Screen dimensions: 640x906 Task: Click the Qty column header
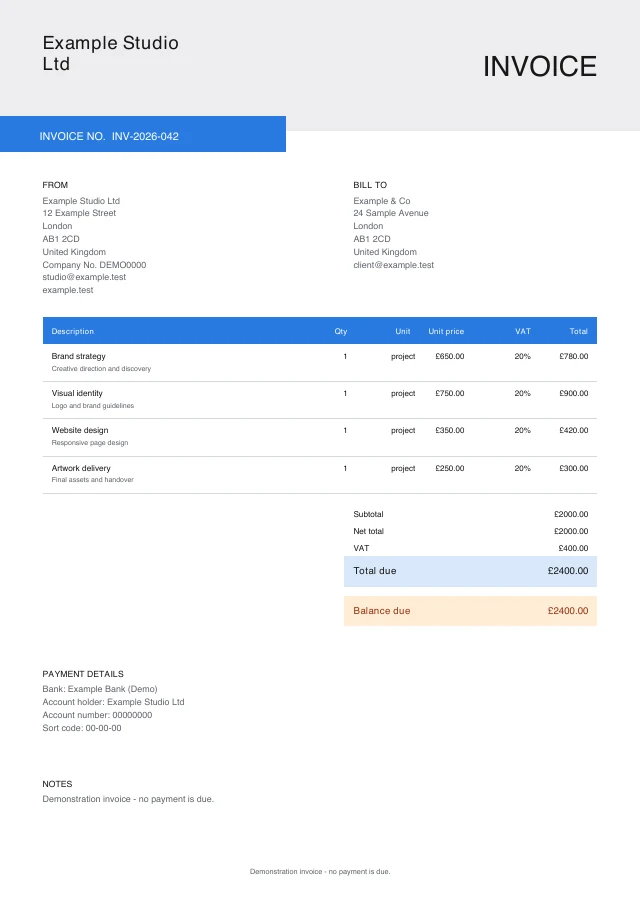pos(341,331)
